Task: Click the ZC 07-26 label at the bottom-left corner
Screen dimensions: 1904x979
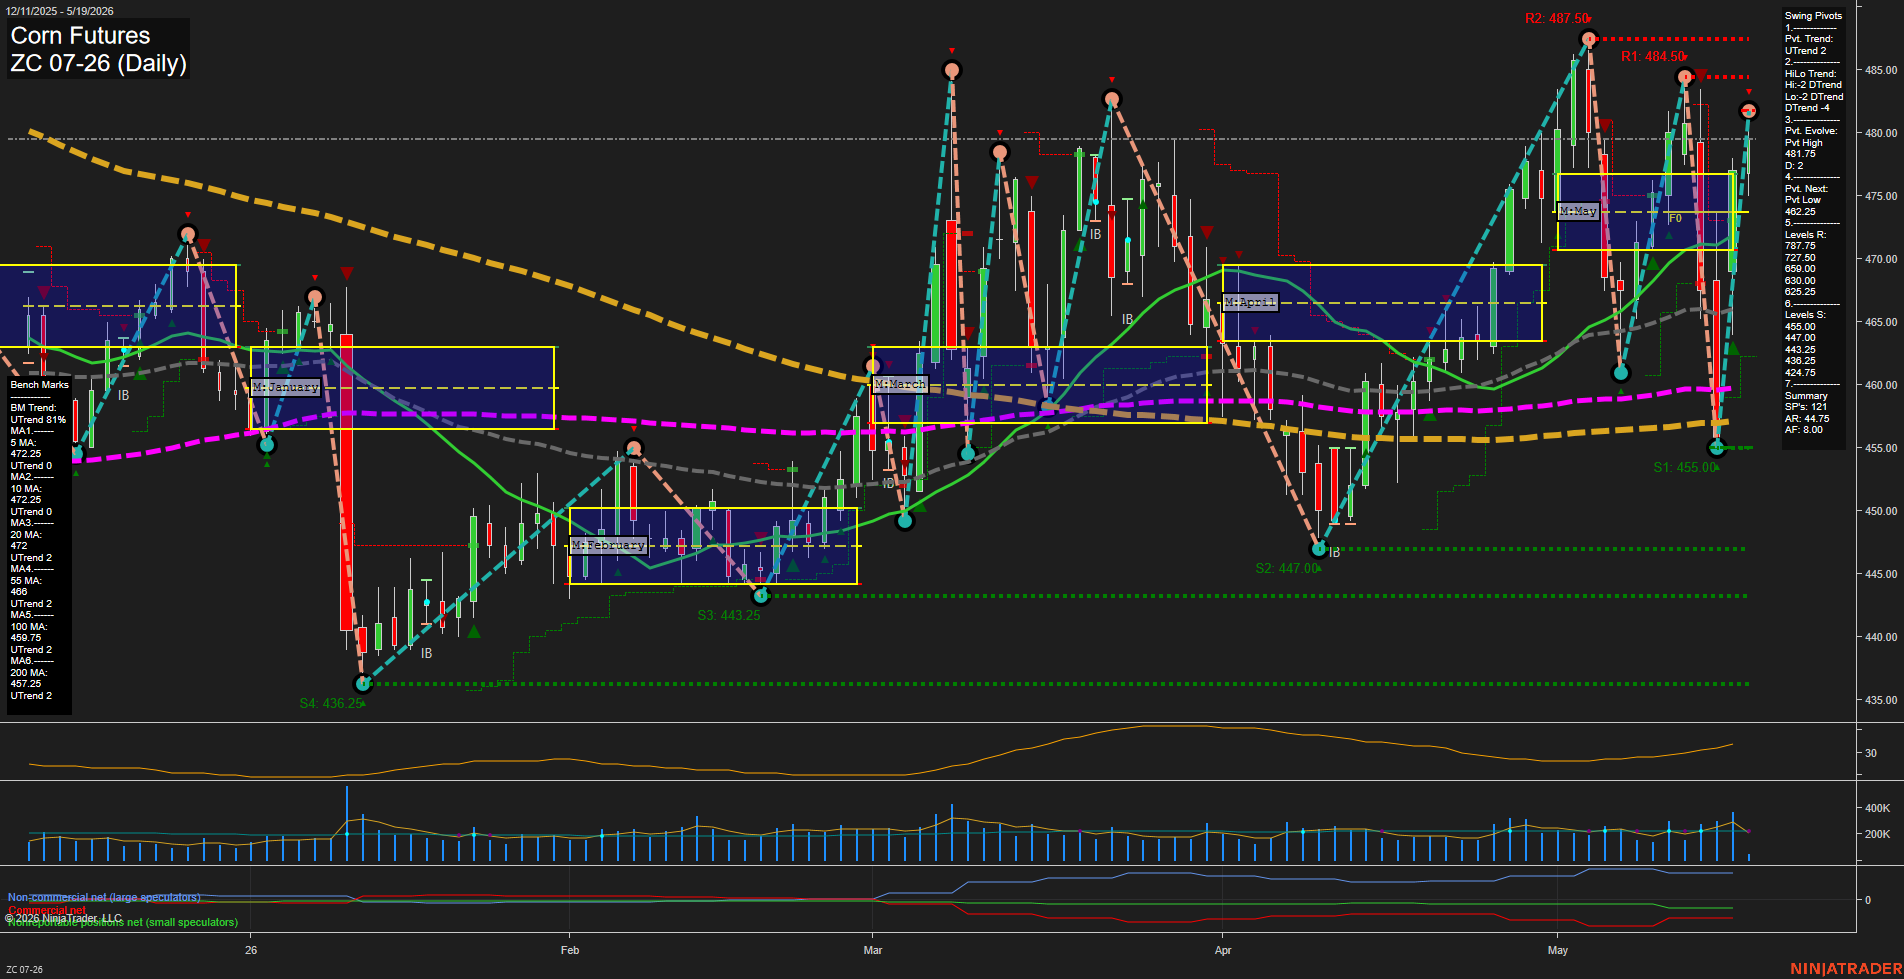Action: click(24, 970)
